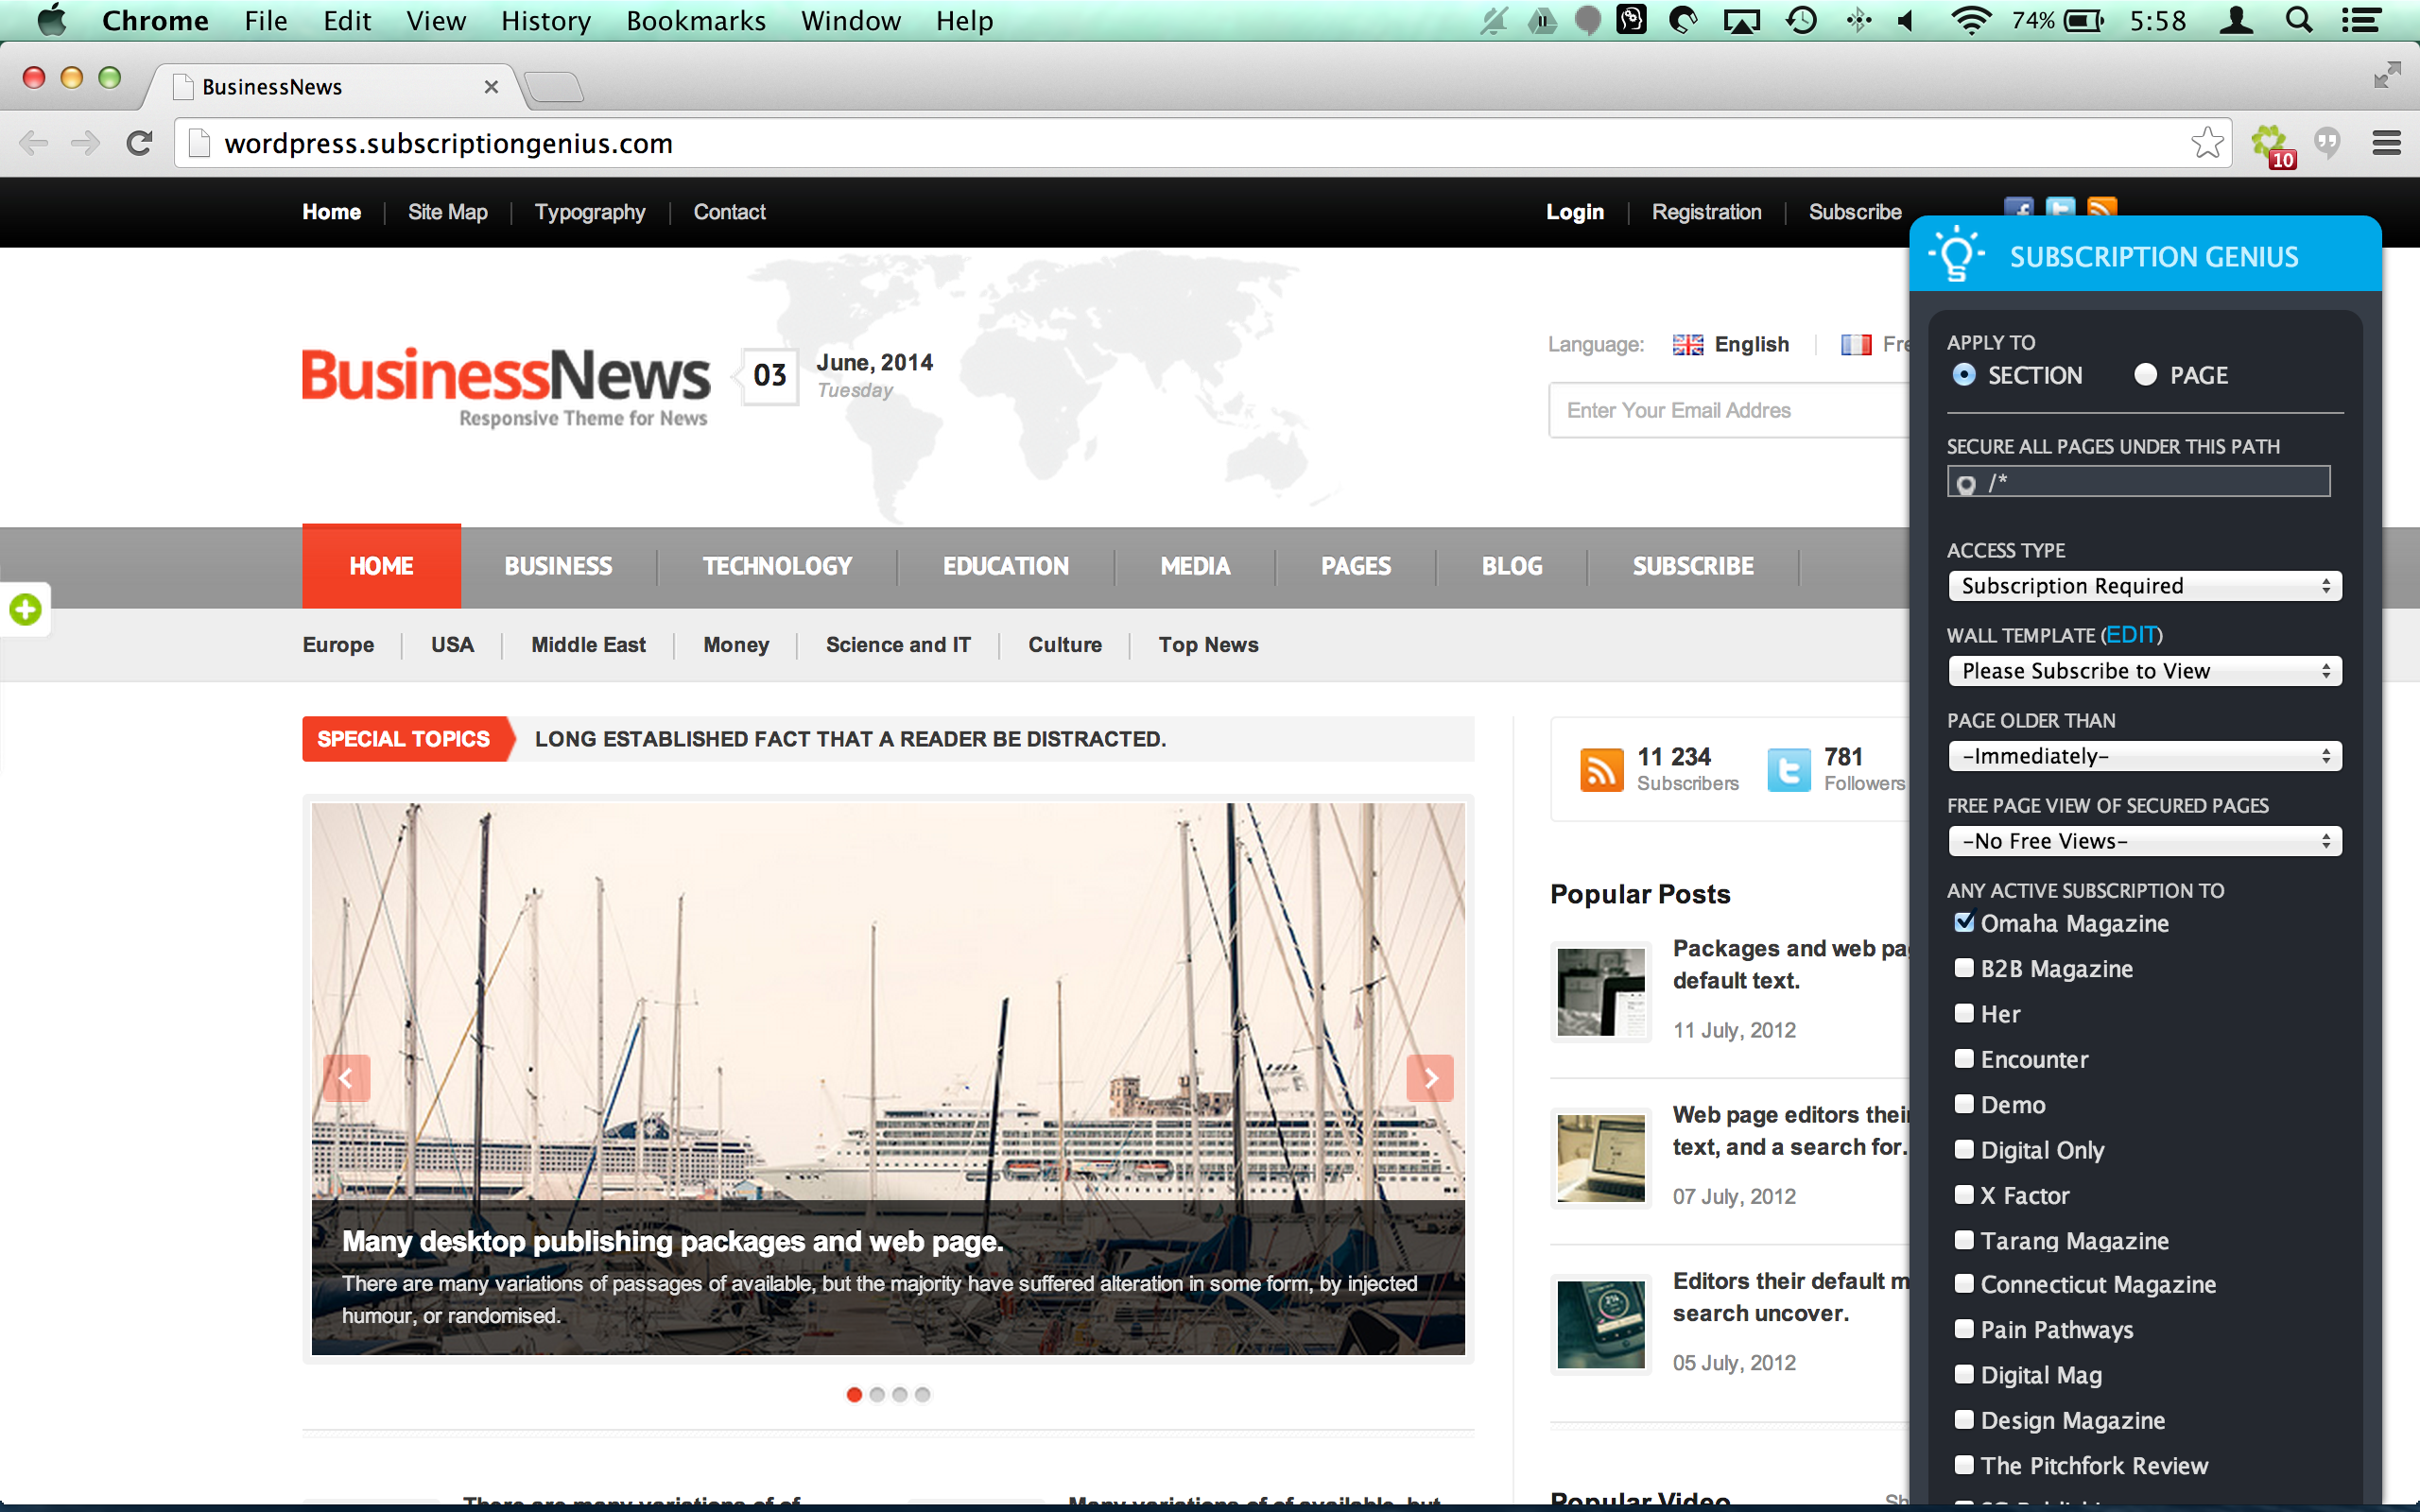Enable the X Factor checkbox
The image size is (2420, 1512).
point(1964,1195)
